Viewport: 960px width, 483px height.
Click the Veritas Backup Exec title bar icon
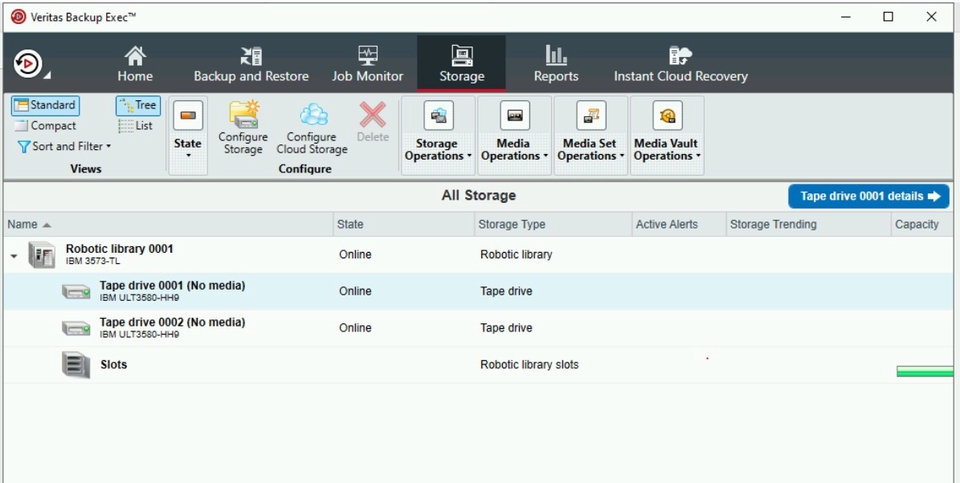18,17
